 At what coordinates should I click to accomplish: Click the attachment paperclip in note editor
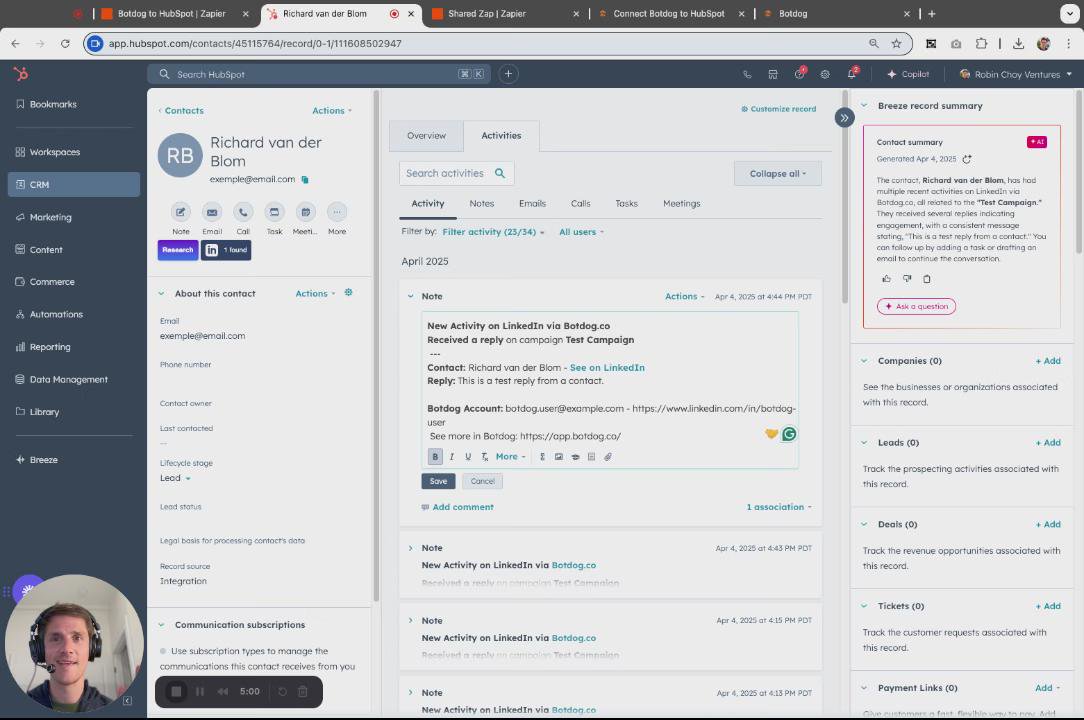click(x=608, y=456)
